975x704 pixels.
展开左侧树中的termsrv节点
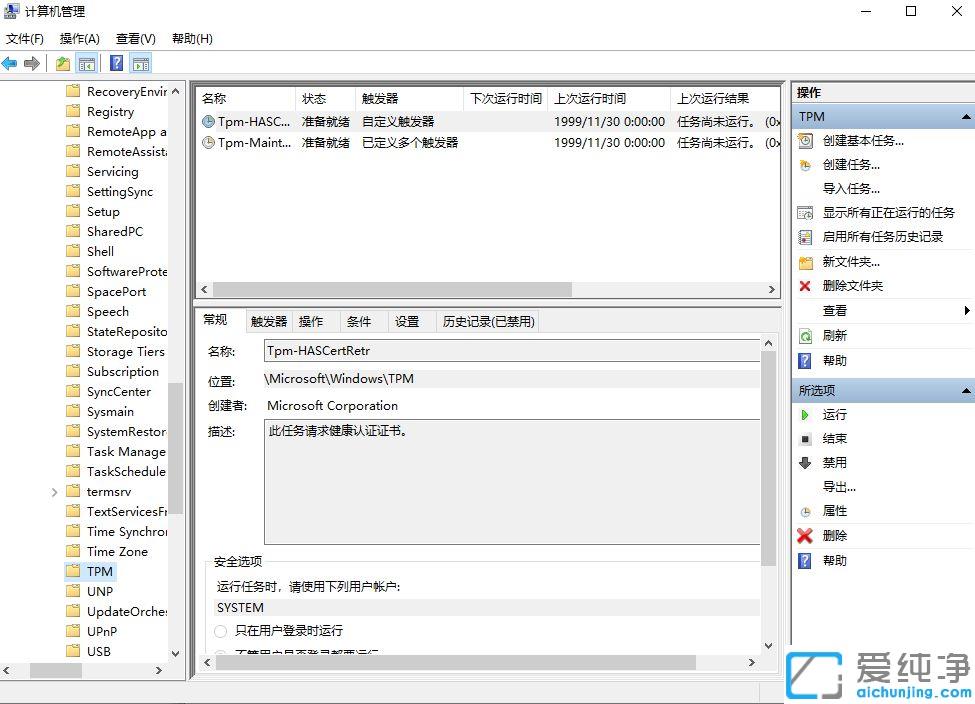[x=55, y=491]
